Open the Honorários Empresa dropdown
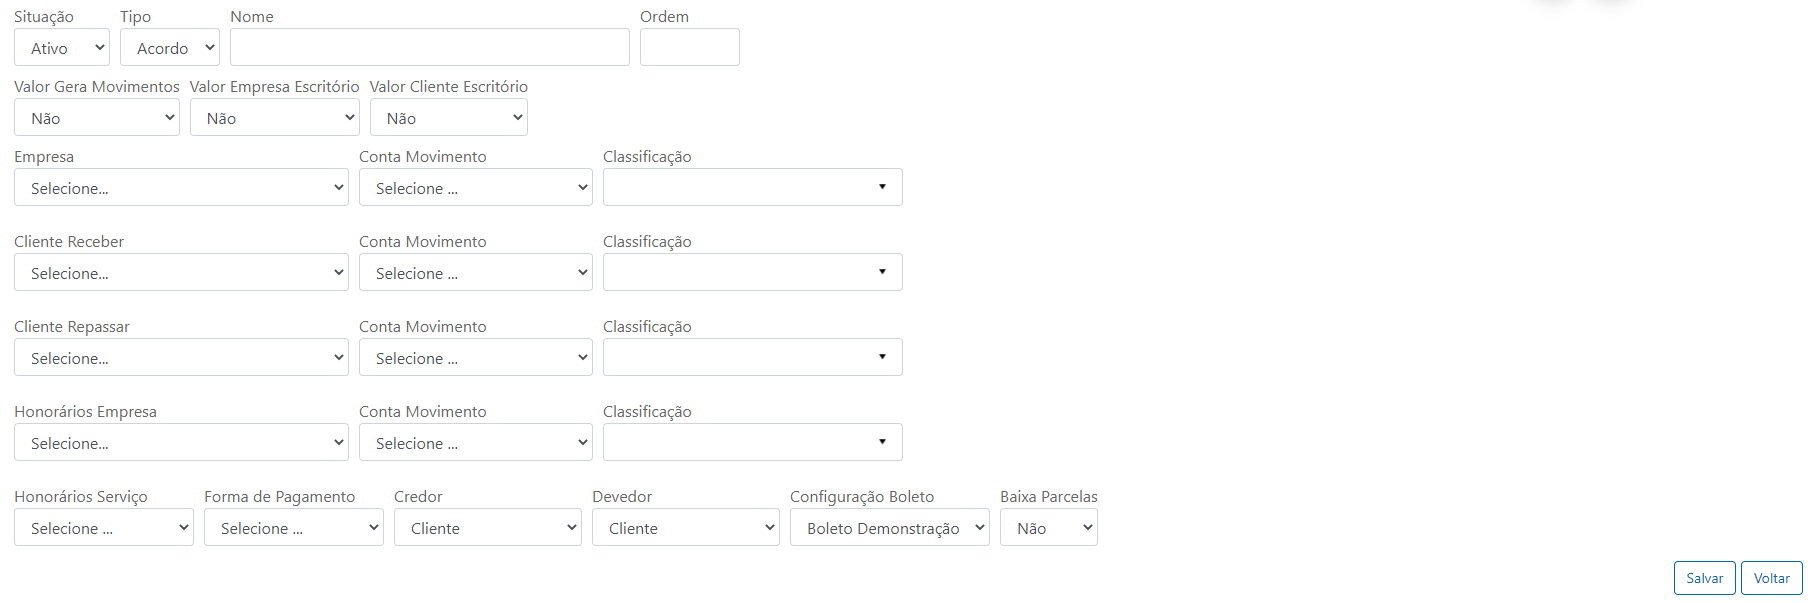The height and width of the screenshot is (603, 1812). pos(181,443)
